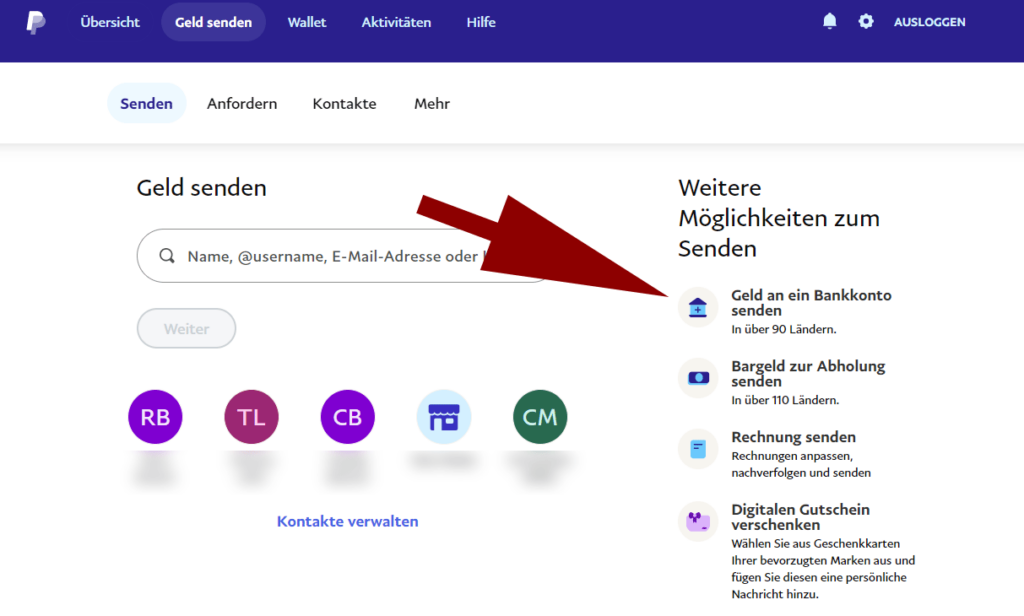Screen dimensions: 1024x616
Task: Open the notifications bell
Action: pos(829,22)
